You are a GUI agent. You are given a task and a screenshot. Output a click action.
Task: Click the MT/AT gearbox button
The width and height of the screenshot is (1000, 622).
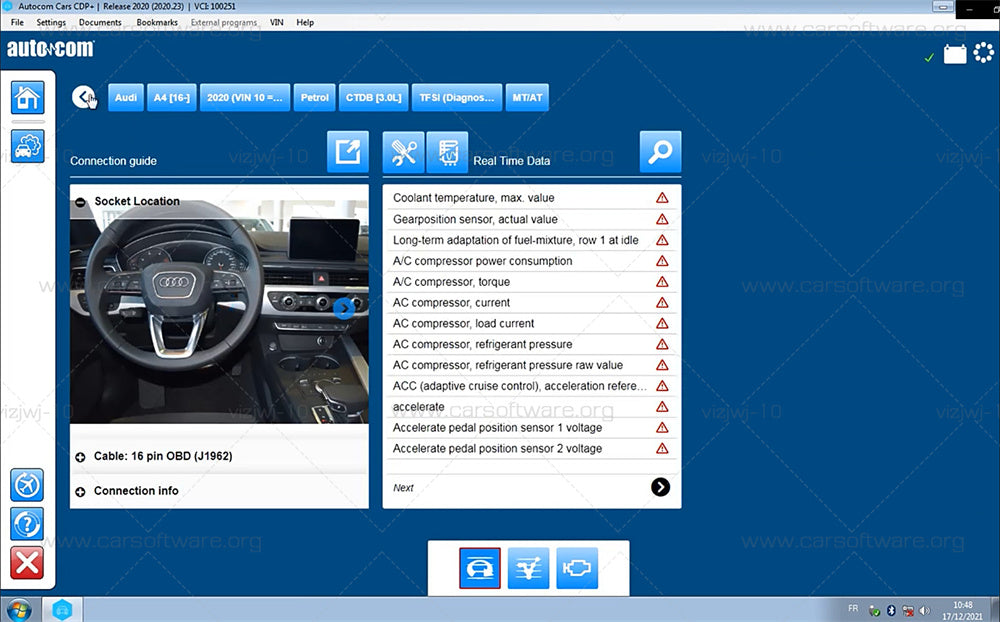click(527, 98)
